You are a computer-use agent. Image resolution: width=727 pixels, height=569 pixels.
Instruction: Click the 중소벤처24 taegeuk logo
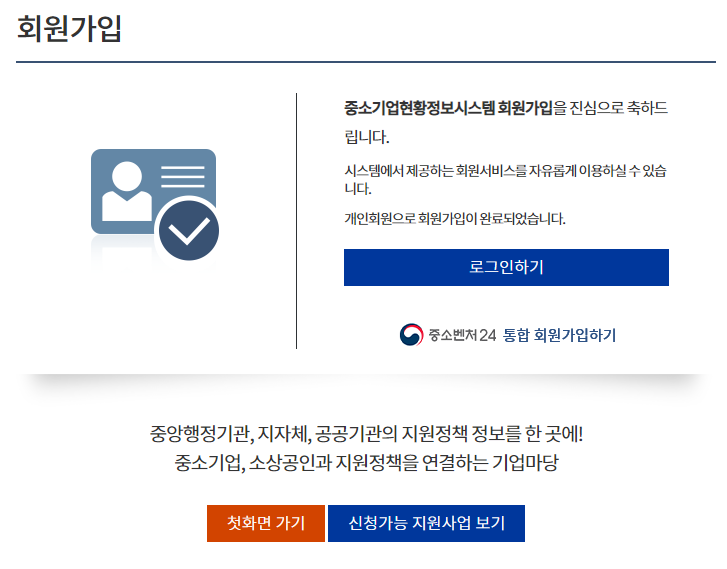click(x=411, y=335)
